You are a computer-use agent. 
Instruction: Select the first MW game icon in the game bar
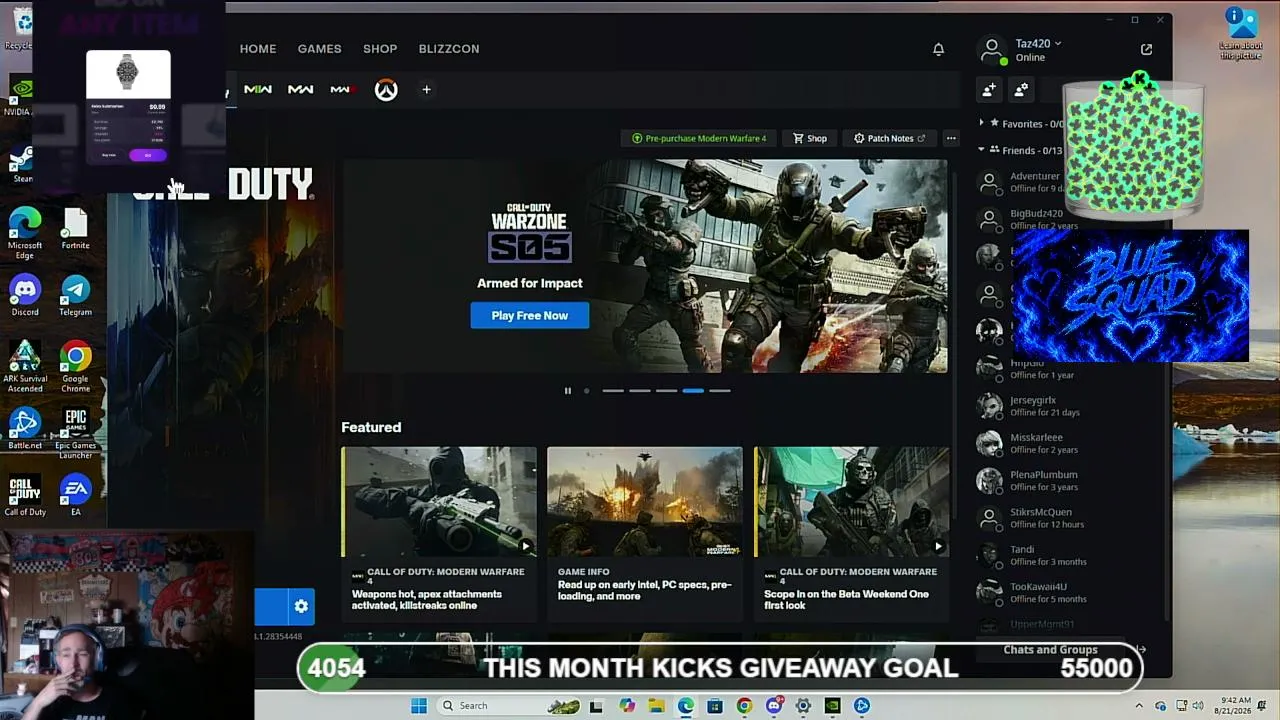pos(258,90)
